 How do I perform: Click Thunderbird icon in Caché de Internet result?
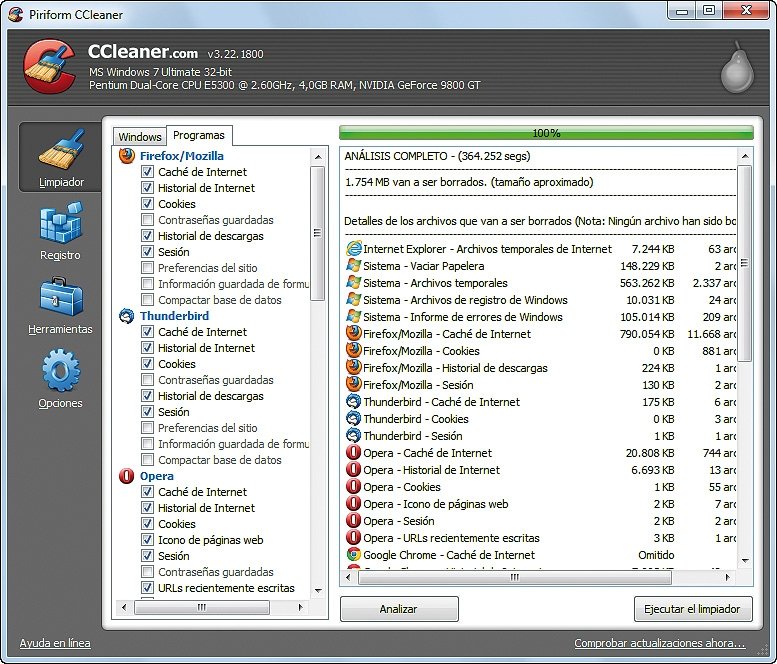[x=354, y=401]
